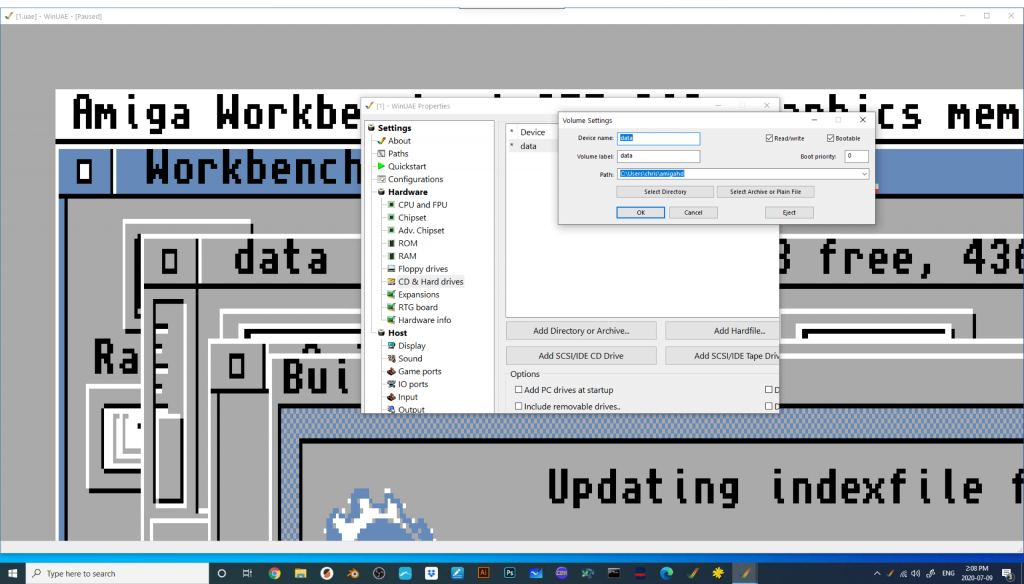Viewport: 1024px width, 584px height.
Task: Select the CPU and FPU chip icon
Action: coord(391,204)
